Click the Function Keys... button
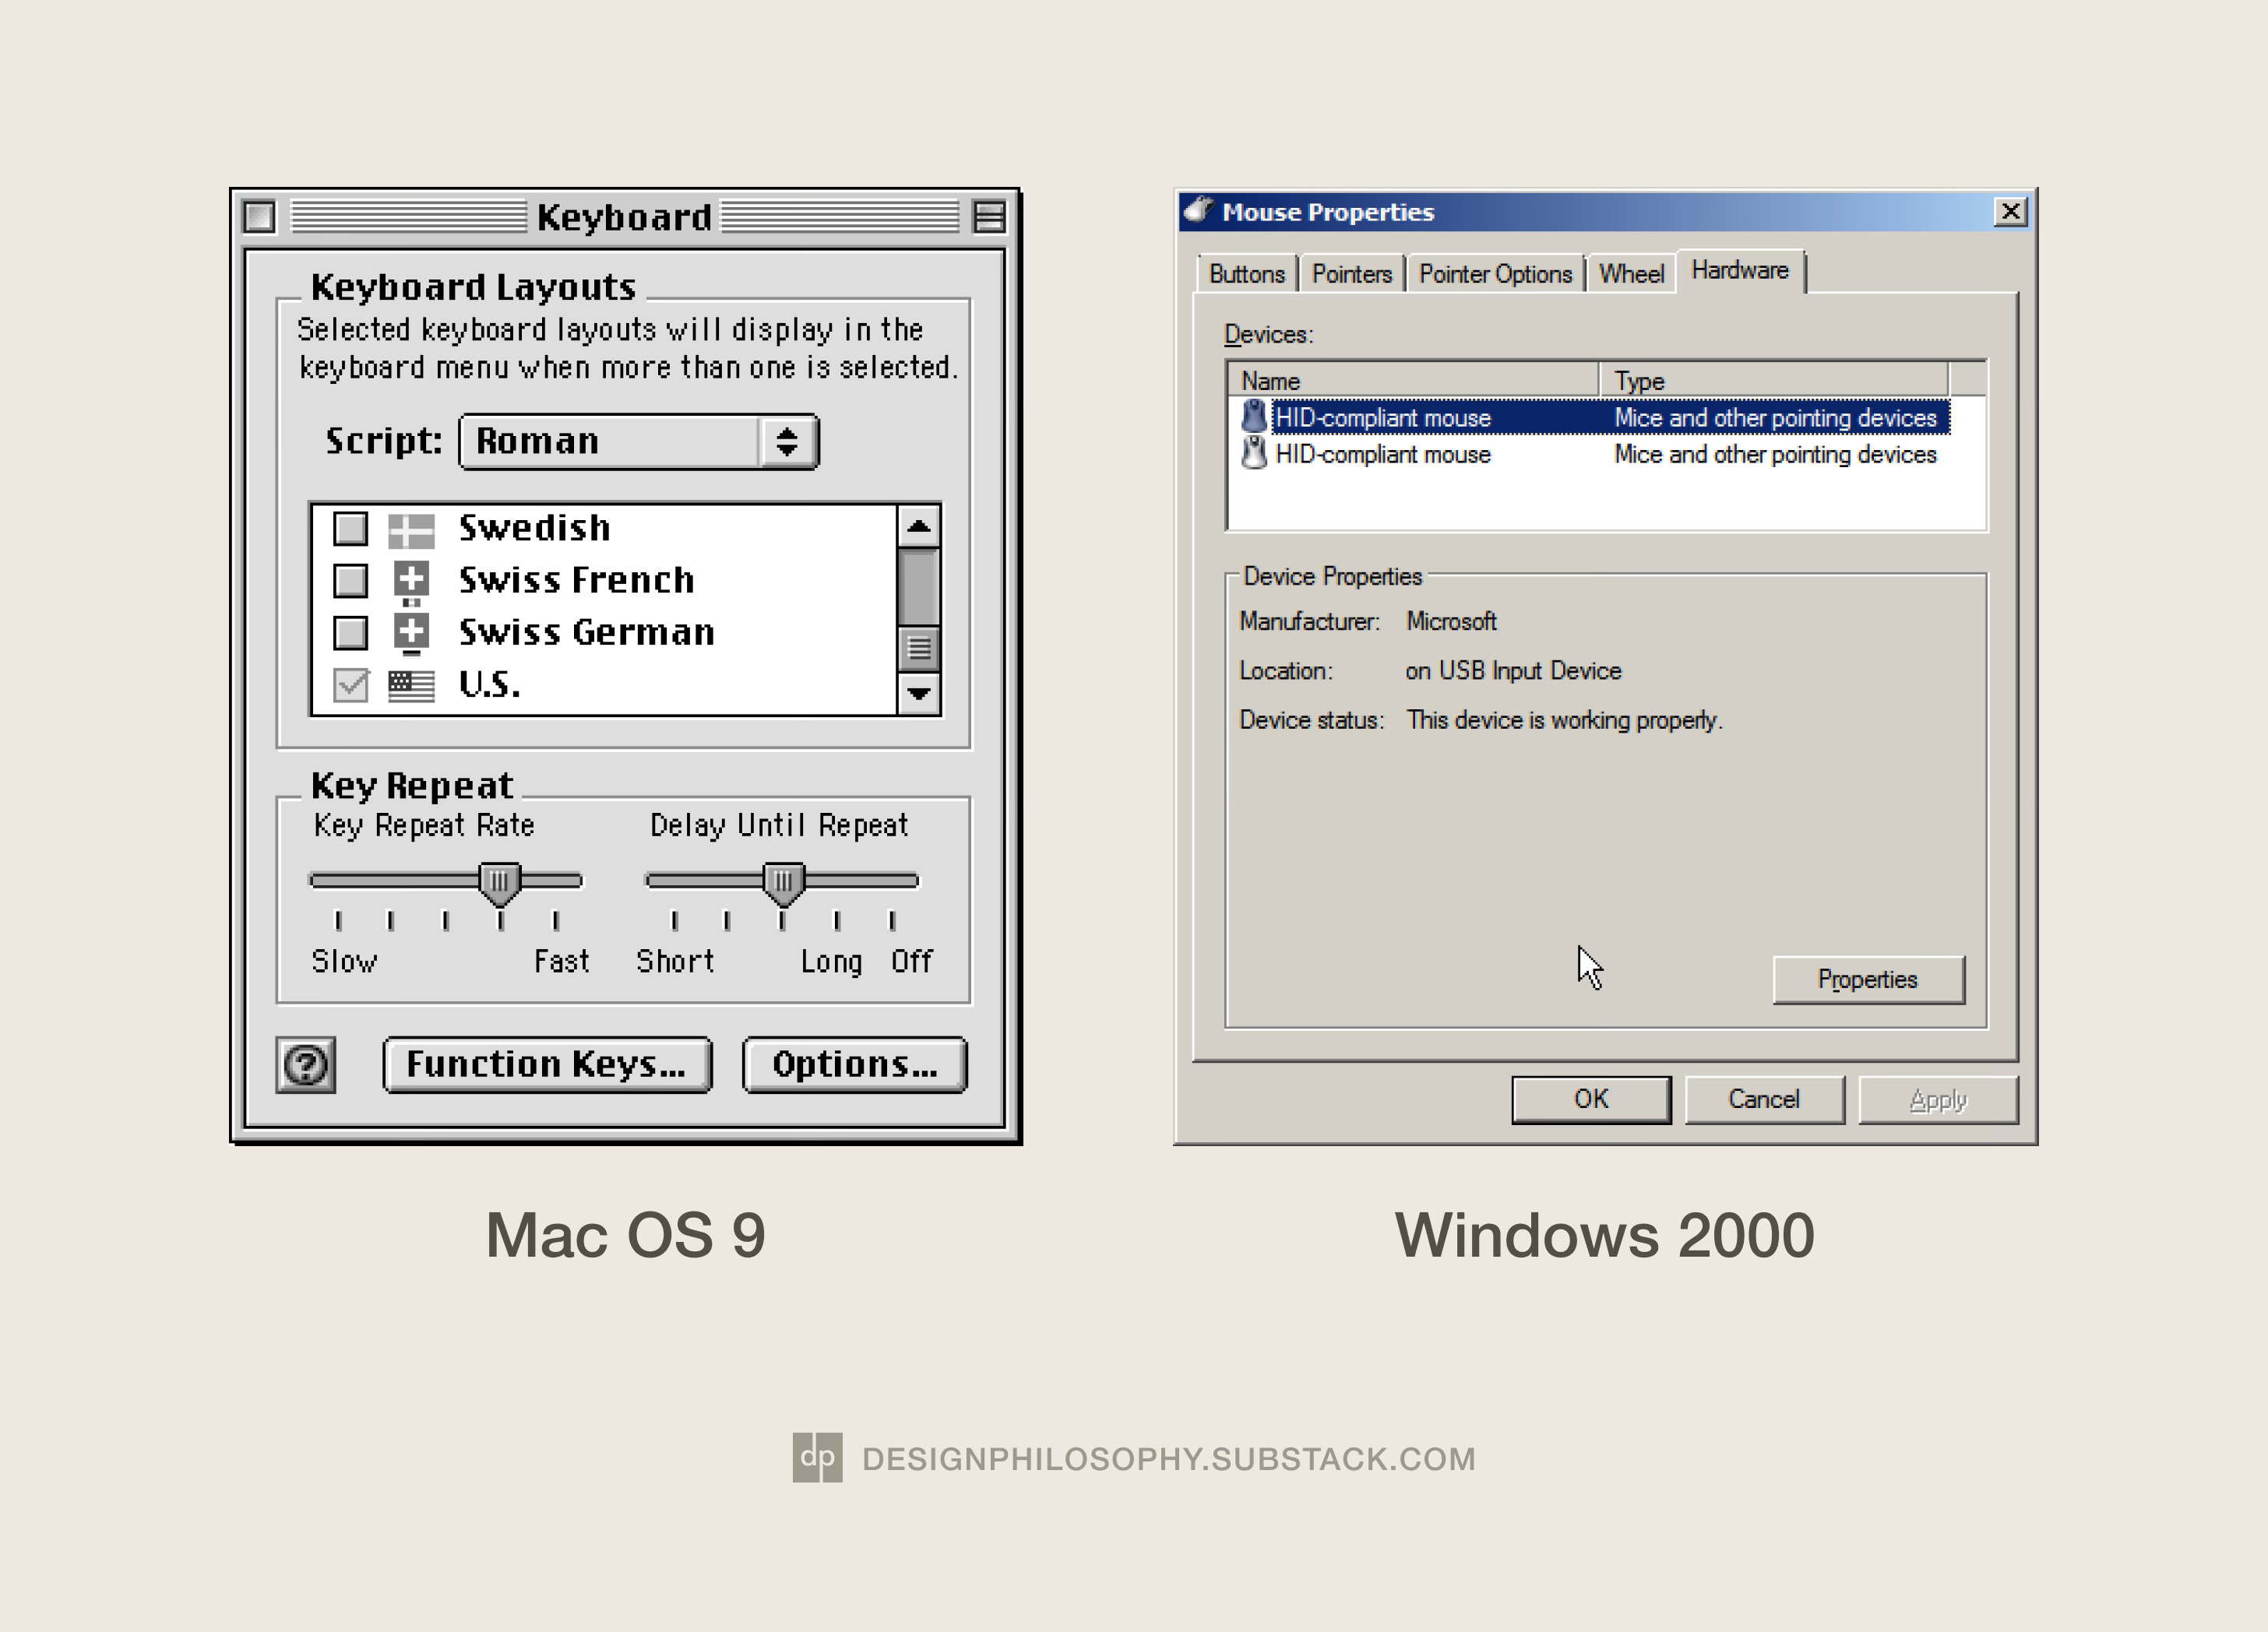Screen dimensions: 2268x1632 click(x=547, y=1064)
